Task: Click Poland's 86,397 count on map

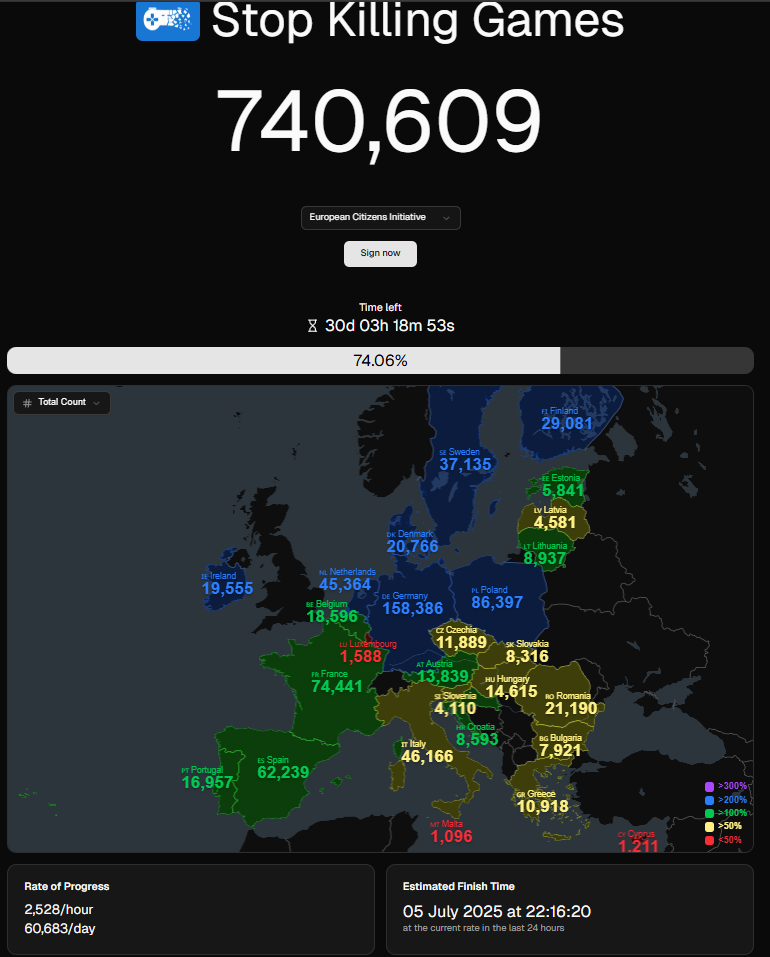Action: pyautogui.click(x=497, y=603)
